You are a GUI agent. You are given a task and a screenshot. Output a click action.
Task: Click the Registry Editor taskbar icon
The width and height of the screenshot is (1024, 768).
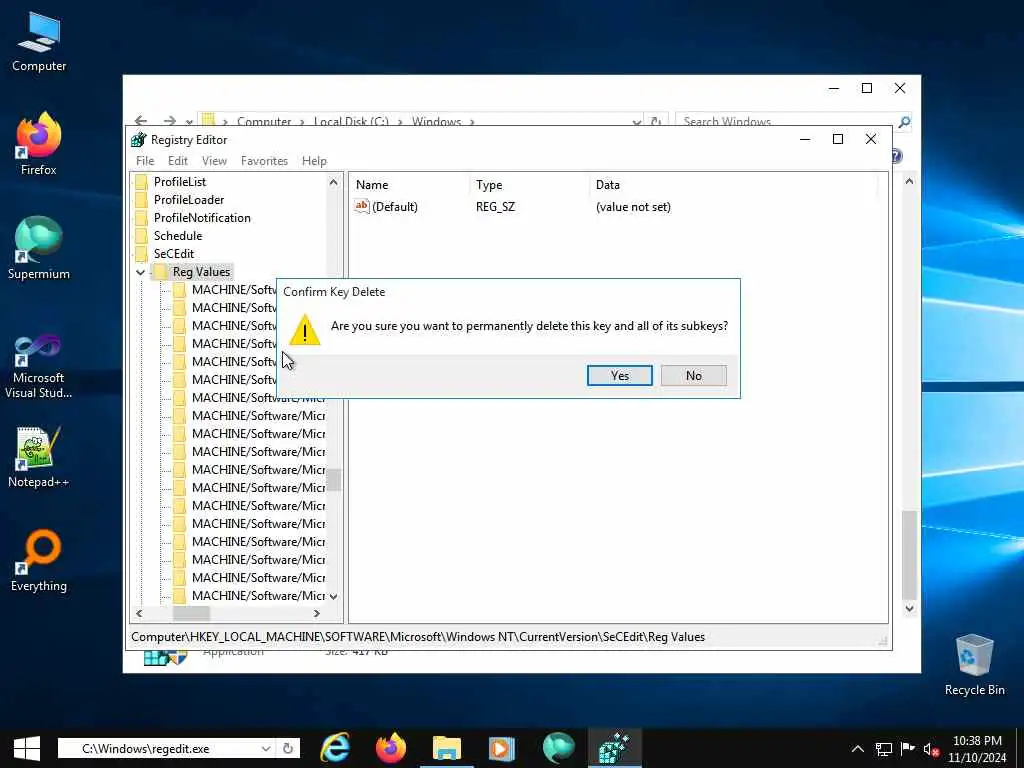pos(614,748)
